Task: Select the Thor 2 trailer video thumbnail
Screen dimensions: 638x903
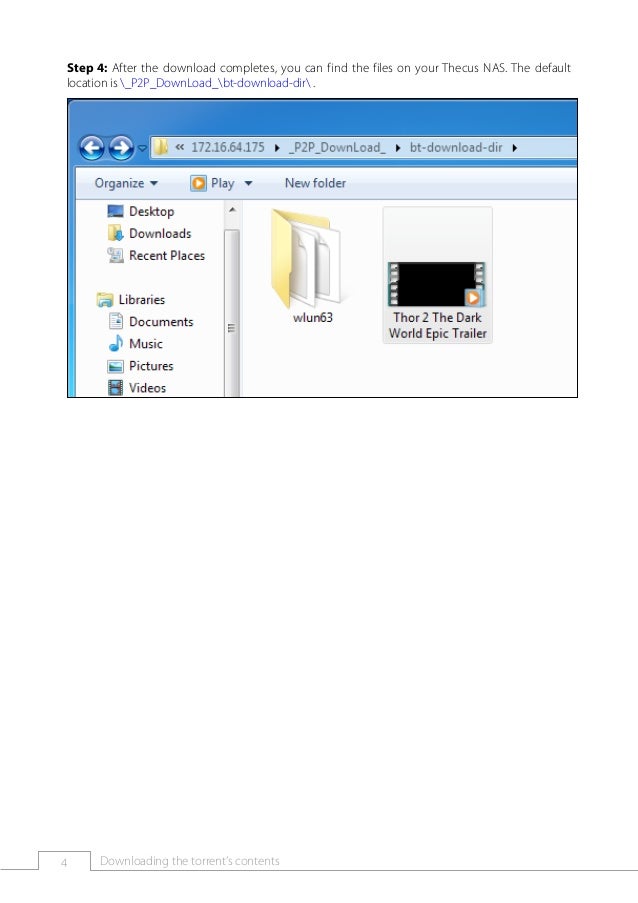Action: tap(437, 284)
